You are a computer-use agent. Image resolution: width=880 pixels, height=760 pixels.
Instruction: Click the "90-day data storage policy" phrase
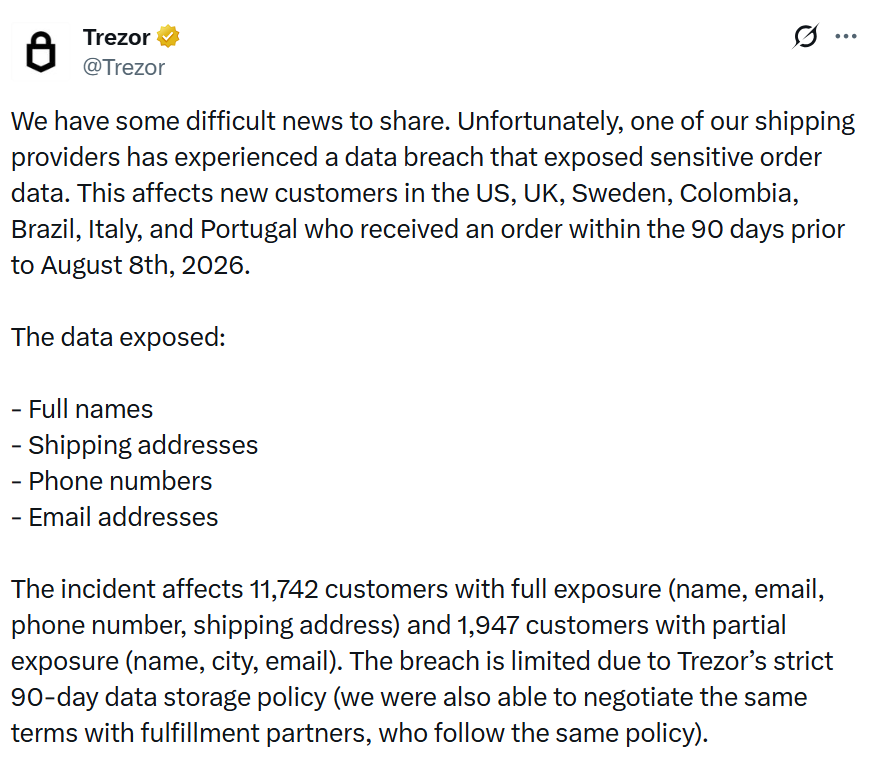click(x=169, y=698)
